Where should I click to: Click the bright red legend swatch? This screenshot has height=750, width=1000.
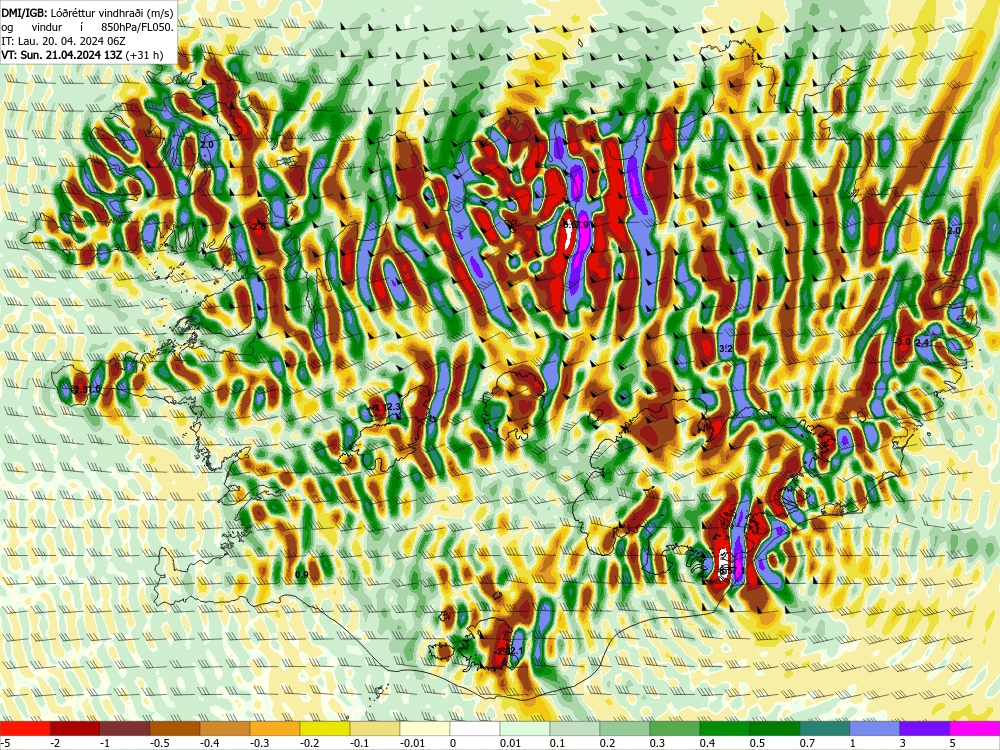(25, 728)
